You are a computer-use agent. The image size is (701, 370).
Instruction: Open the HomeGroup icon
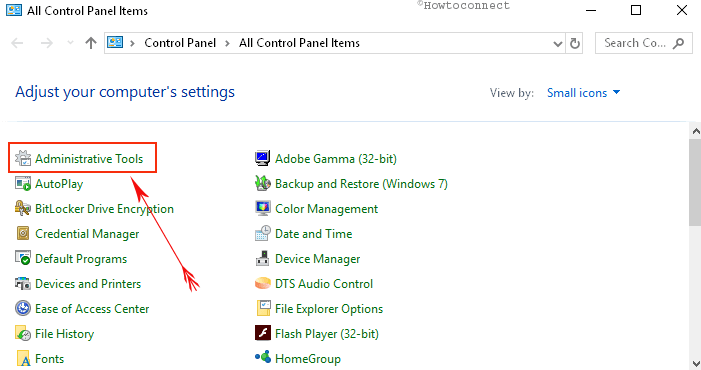pos(263,357)
